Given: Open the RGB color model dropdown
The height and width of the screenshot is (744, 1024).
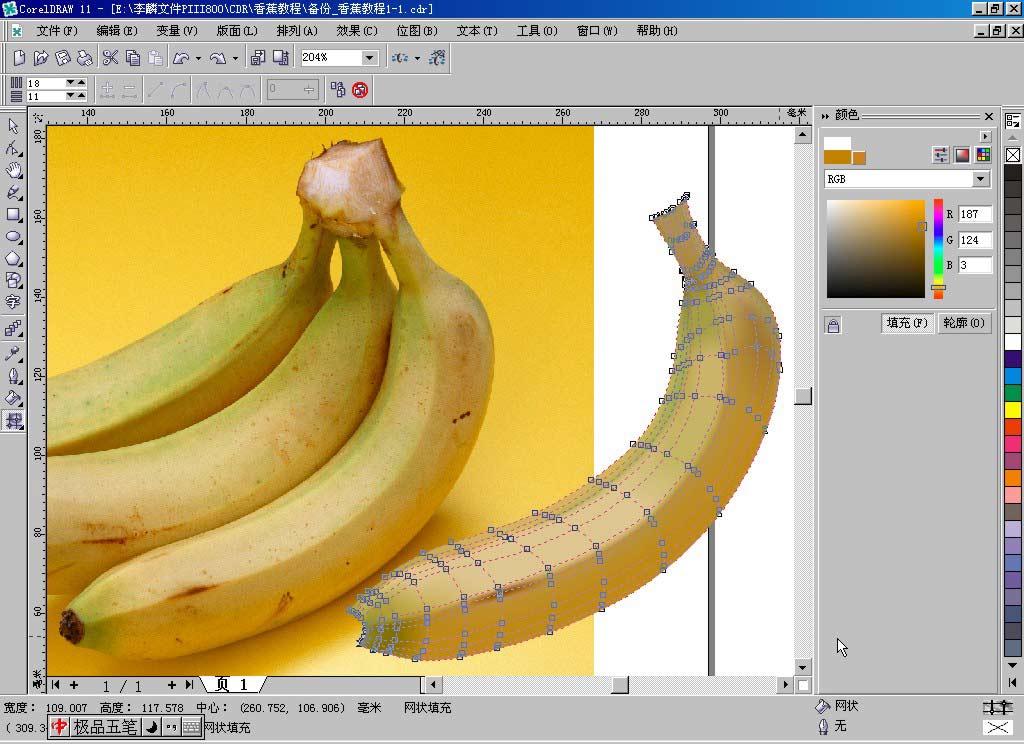Looking at the screenshot, I should coord(980,180).
